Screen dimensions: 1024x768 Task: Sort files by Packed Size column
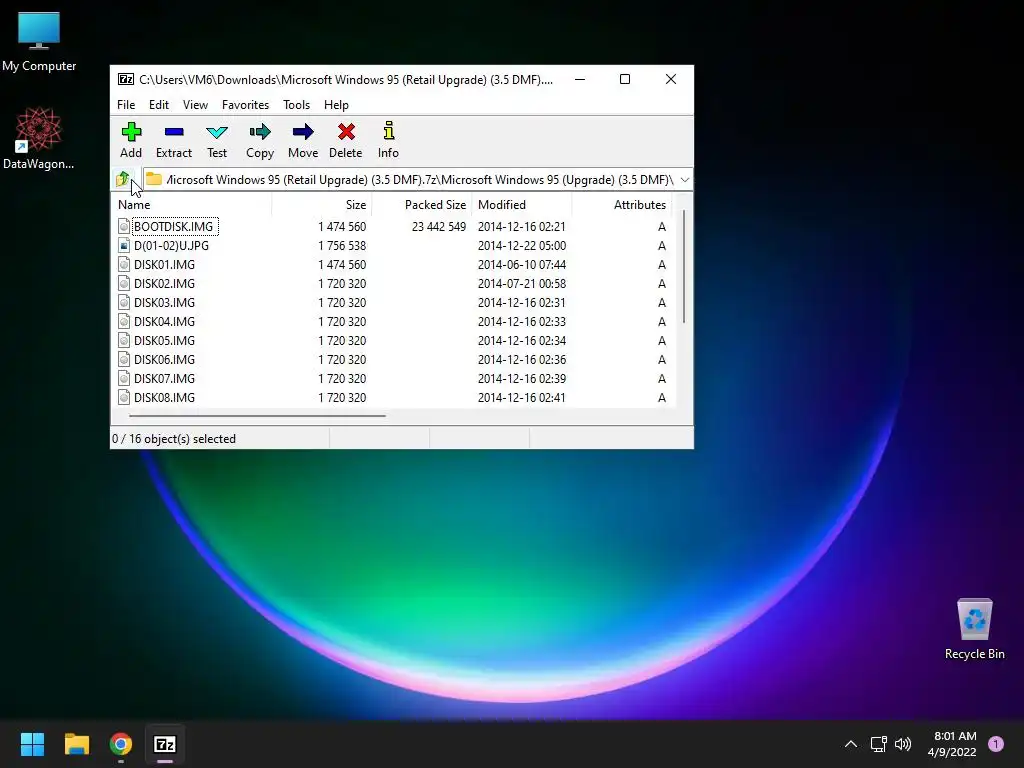pos(421,204)
